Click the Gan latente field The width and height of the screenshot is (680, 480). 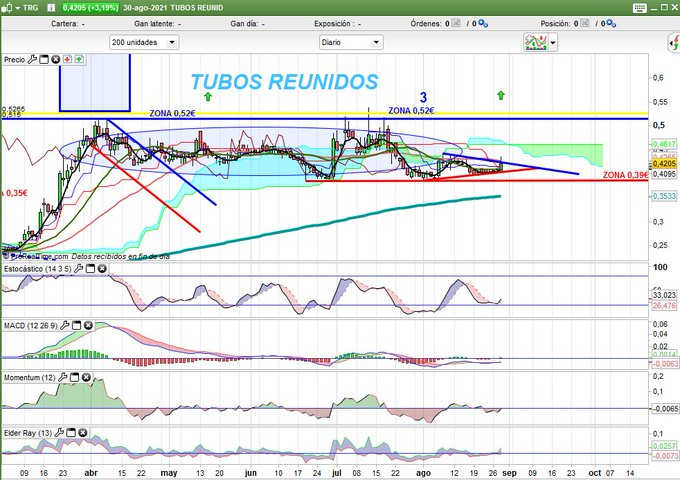tap(158, 24)
